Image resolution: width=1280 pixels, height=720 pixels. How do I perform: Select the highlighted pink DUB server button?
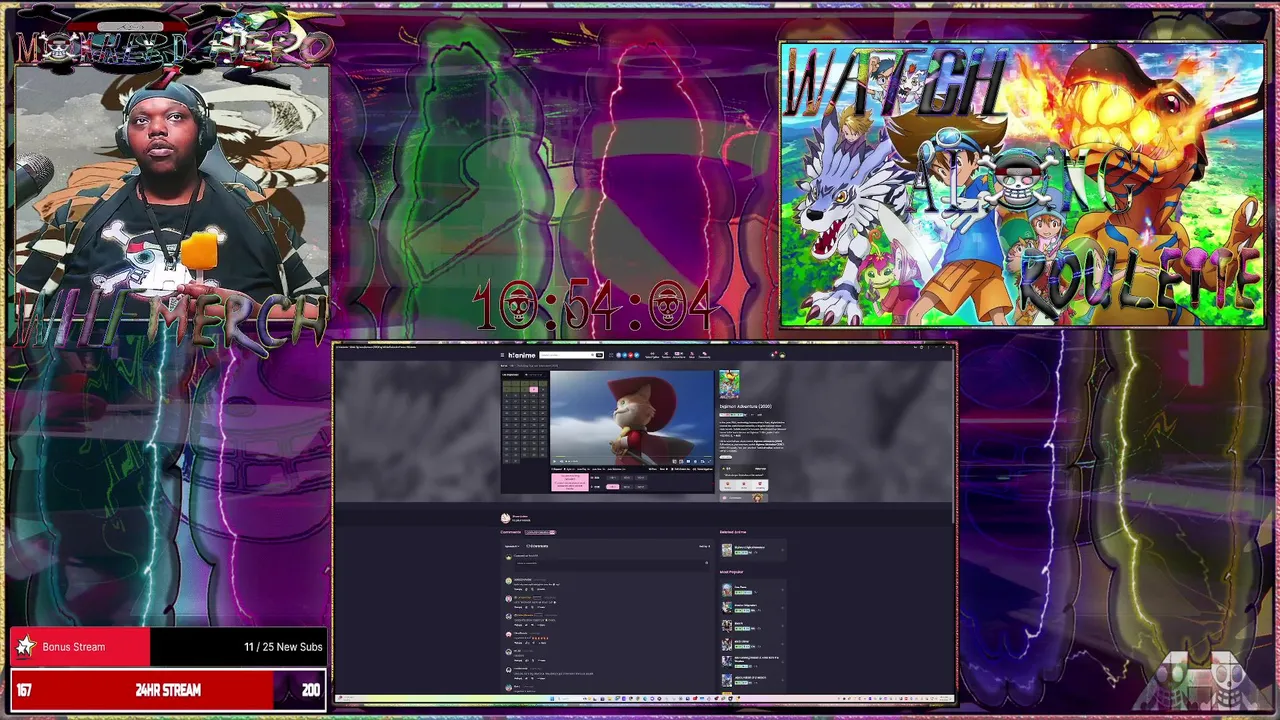613,487
